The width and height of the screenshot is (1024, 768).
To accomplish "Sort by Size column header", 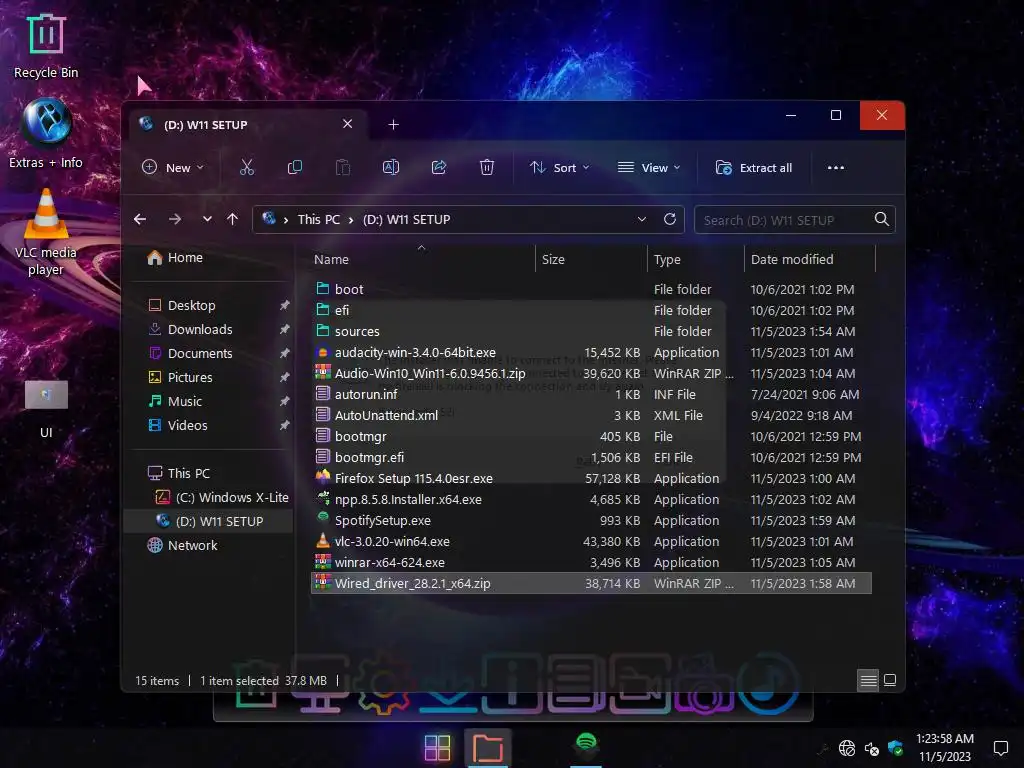I will pos(553,259).
